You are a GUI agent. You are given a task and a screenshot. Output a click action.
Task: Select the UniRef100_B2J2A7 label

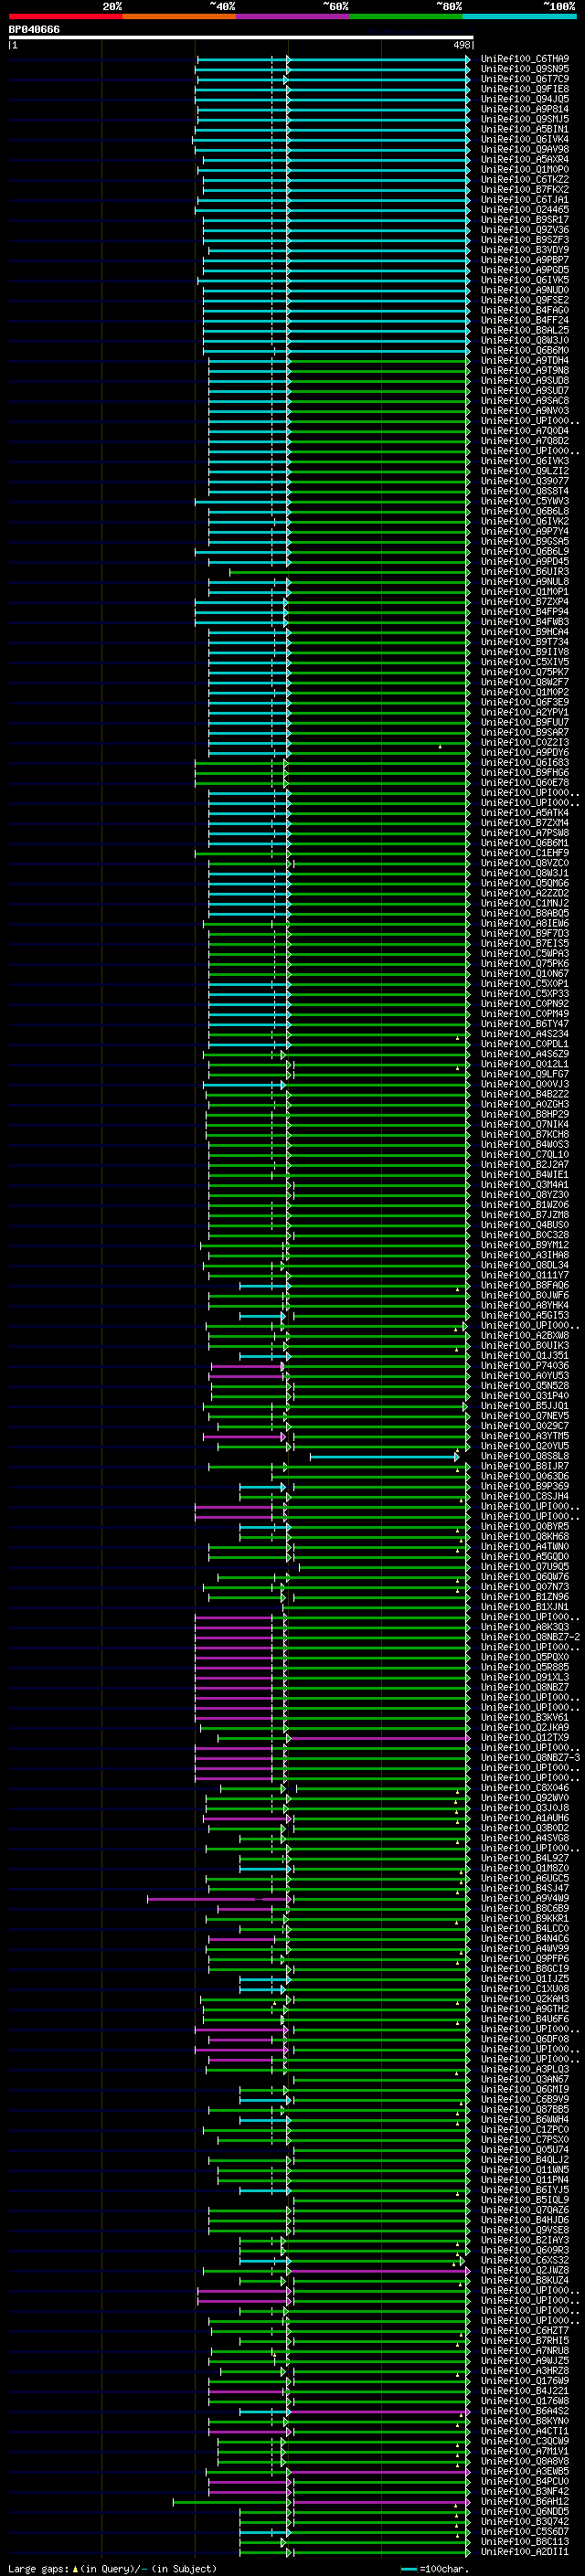524,1164
